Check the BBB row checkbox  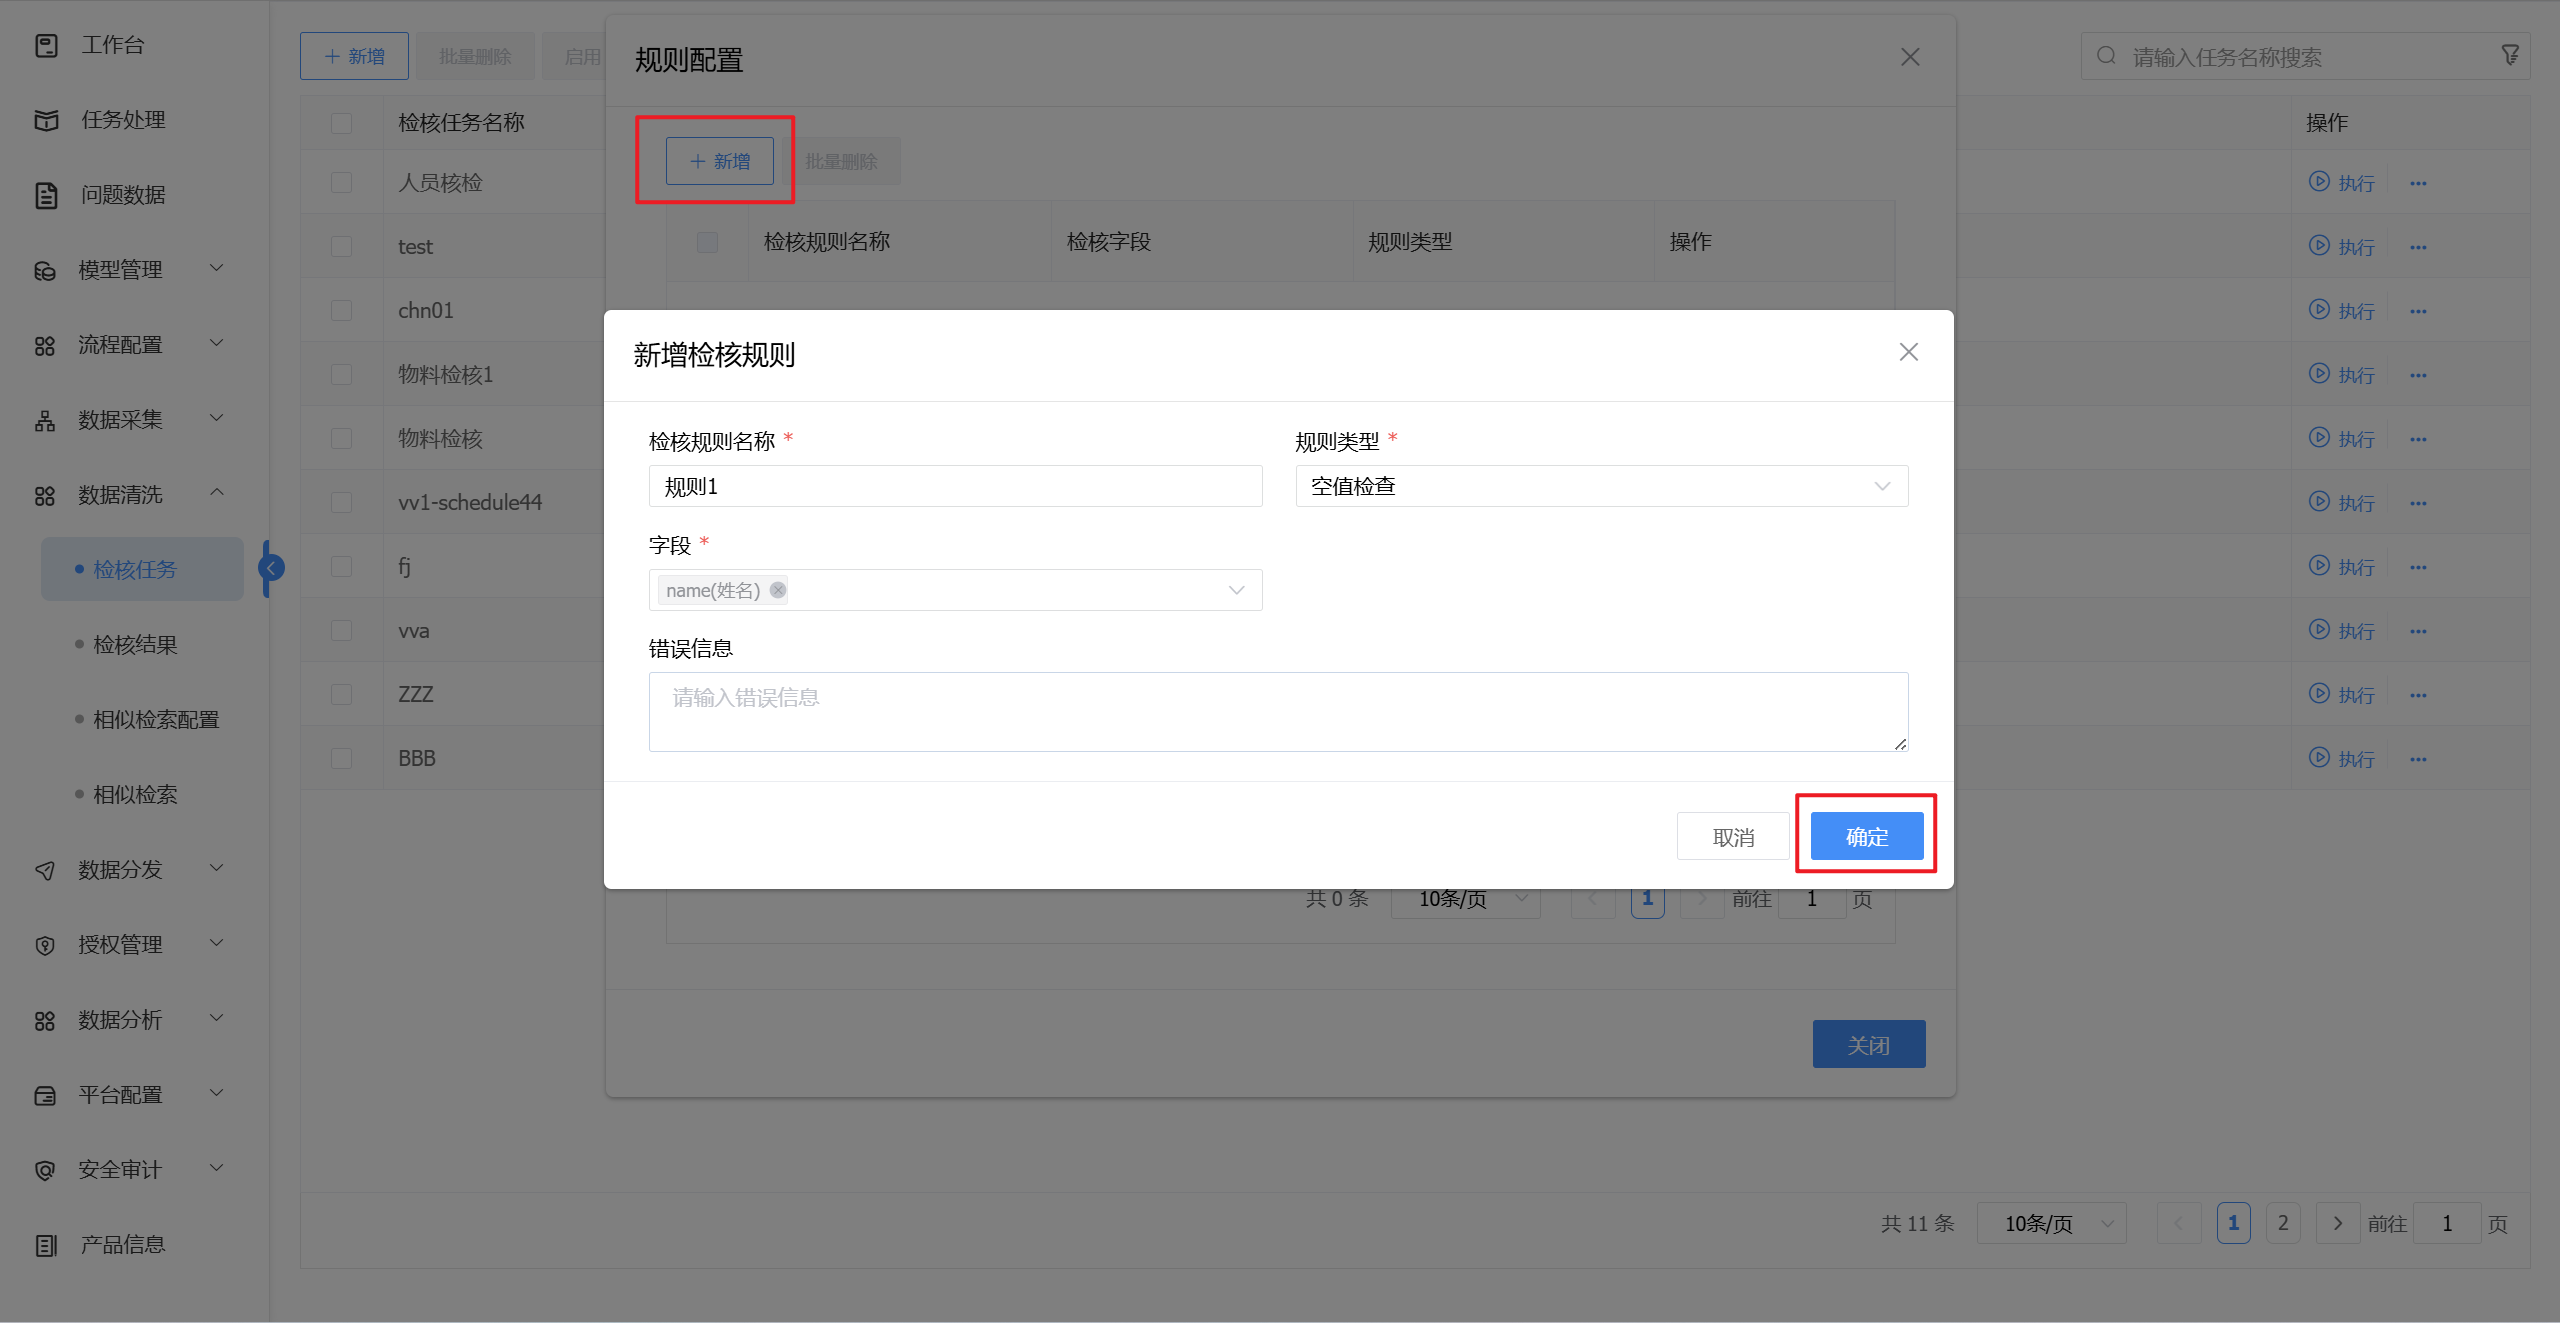coord(341,758)
